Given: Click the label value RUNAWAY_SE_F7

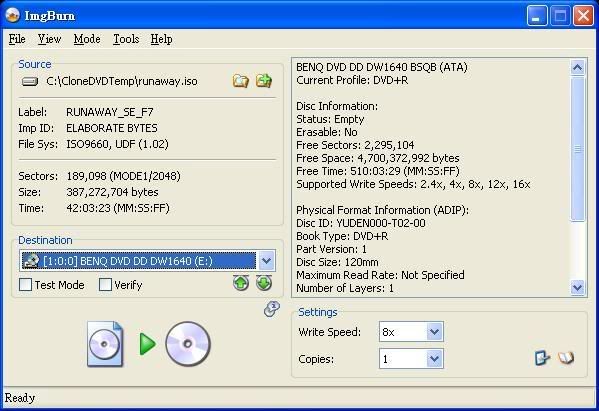Looking at the screenshot, I should click(110, 112).
